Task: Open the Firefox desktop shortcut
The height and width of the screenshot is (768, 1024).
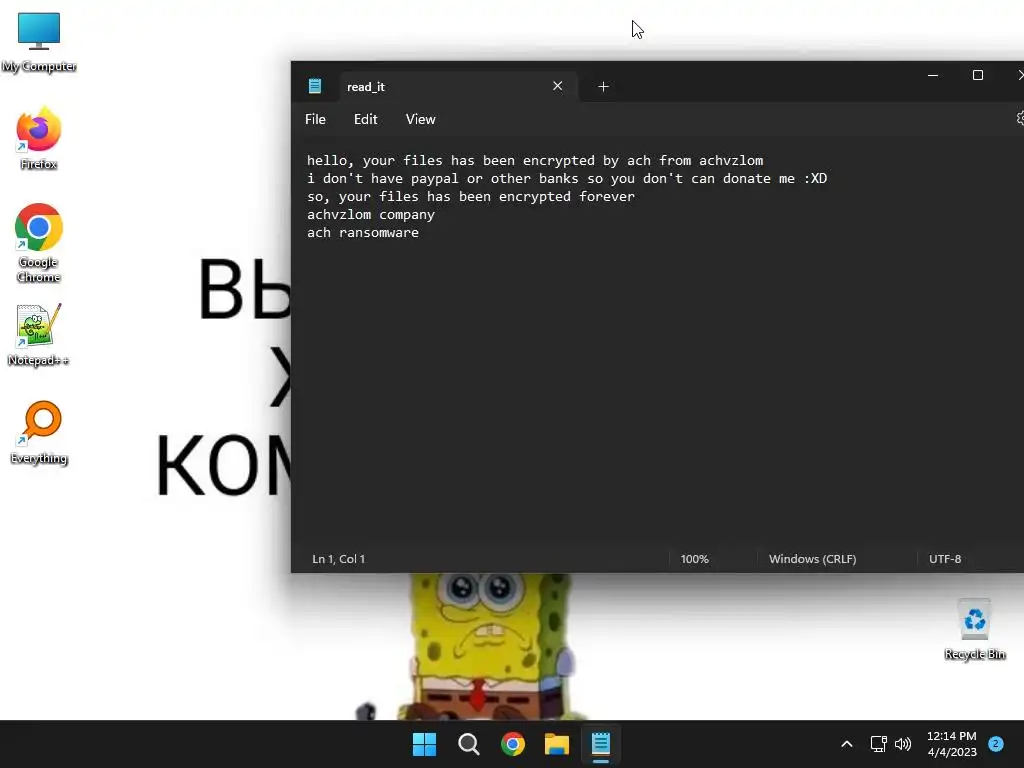Action: click(x=39, y=138)
